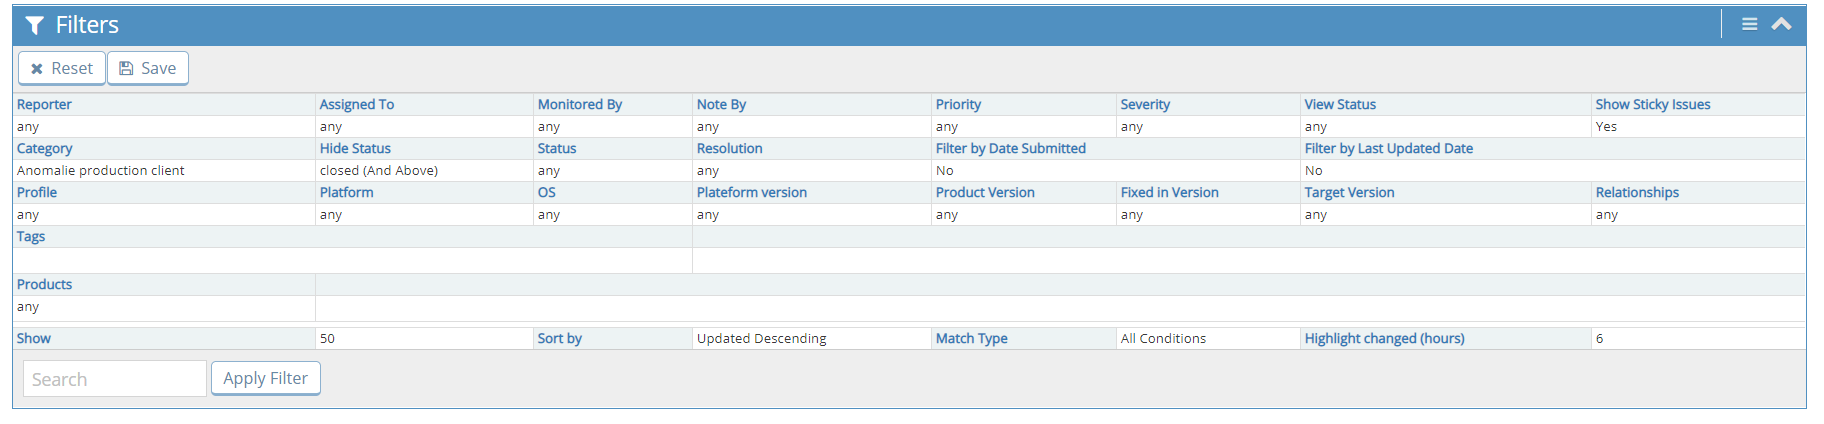Edit the Monitored By filter
The image size is (1824, 424).
(x=579, y=104)
